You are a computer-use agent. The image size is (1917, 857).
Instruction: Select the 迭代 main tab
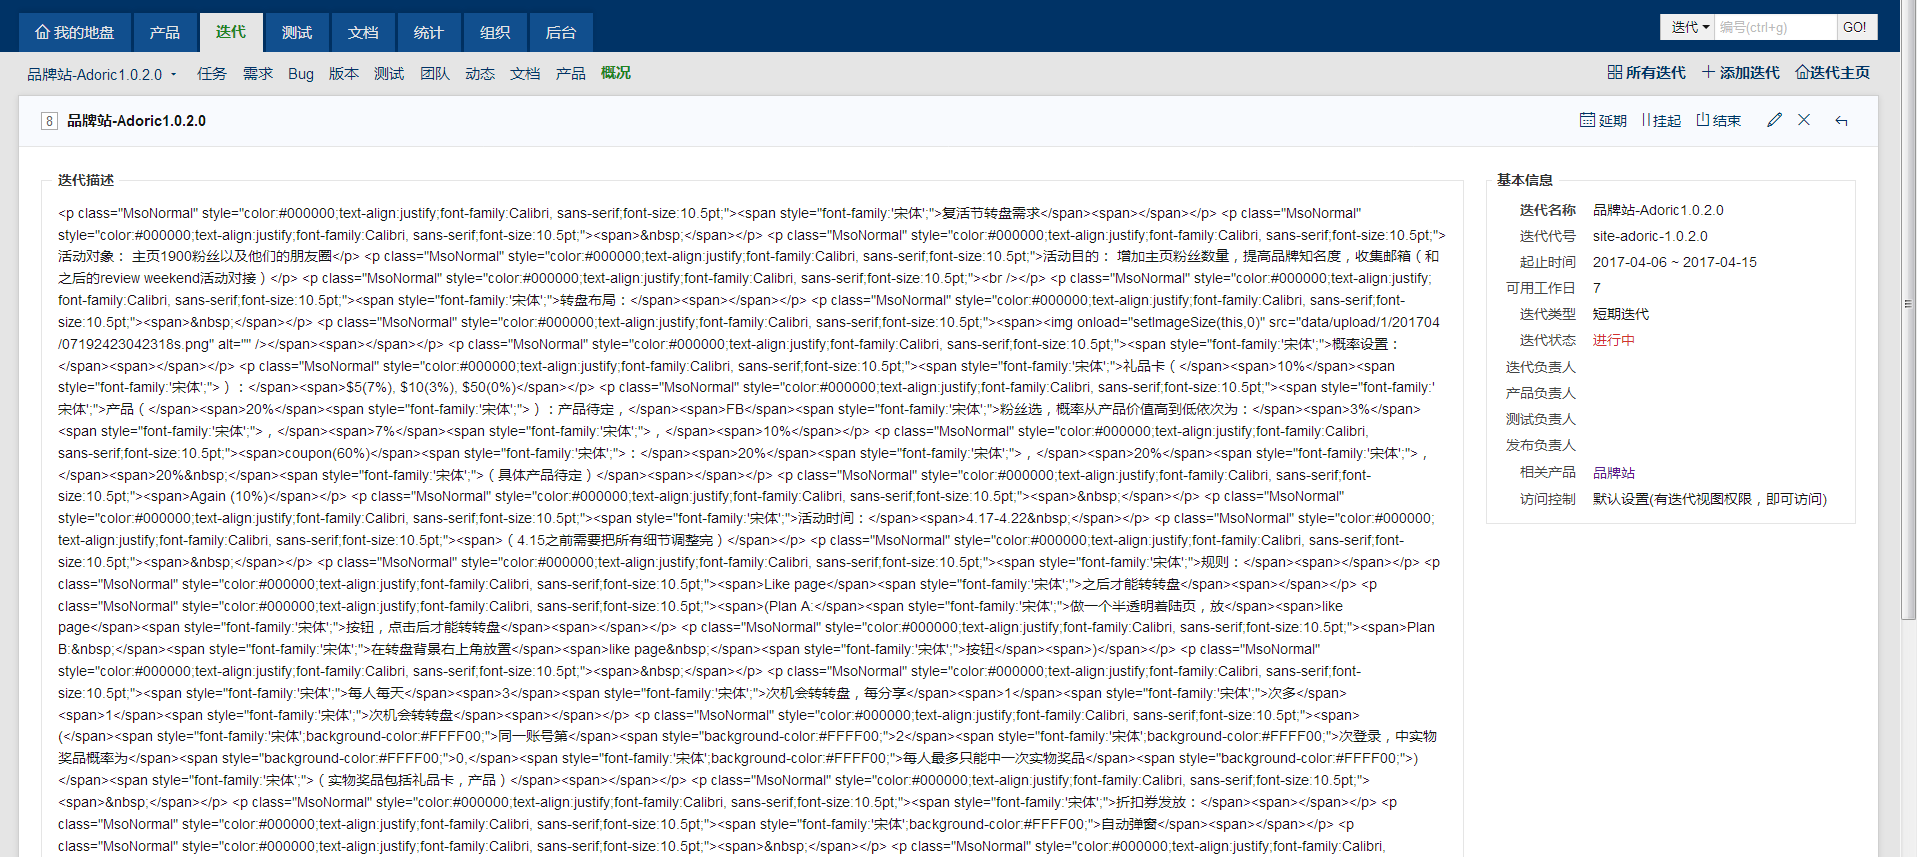point(231,32)
